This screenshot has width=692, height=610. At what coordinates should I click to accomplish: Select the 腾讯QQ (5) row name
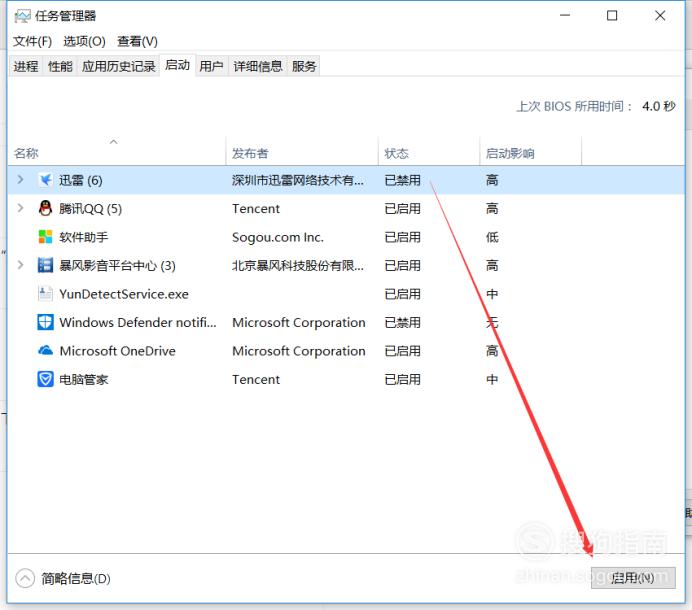pyautogui.click(x=90, y=208)
